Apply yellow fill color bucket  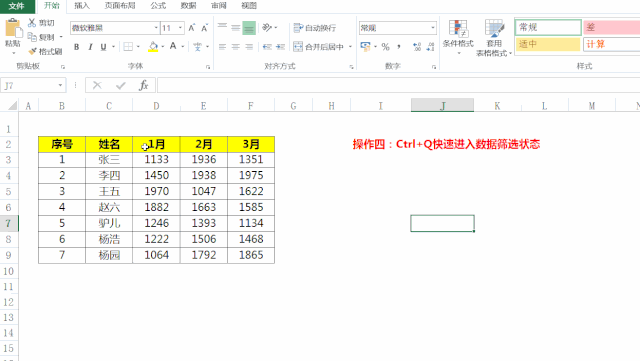pyautogui.click(x=153, y=47)
